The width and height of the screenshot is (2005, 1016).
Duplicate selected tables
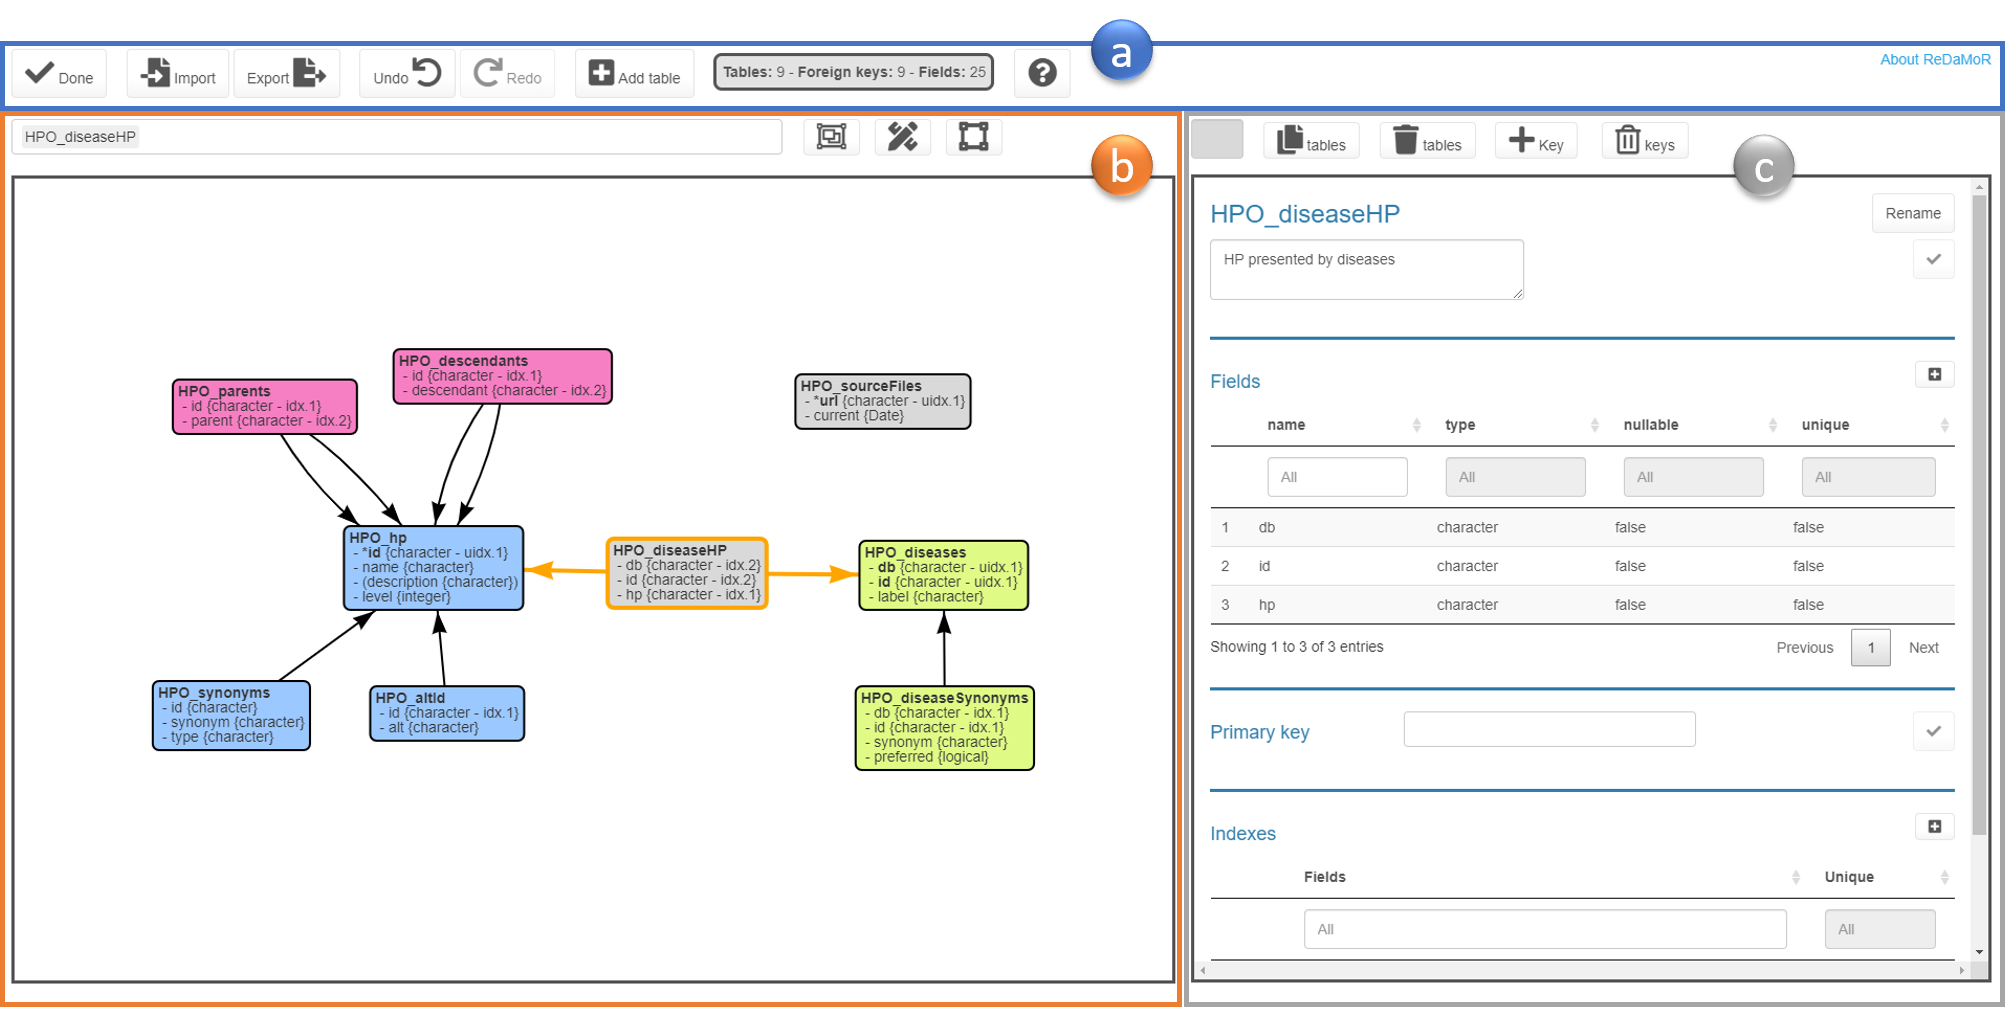(1312, 141)
